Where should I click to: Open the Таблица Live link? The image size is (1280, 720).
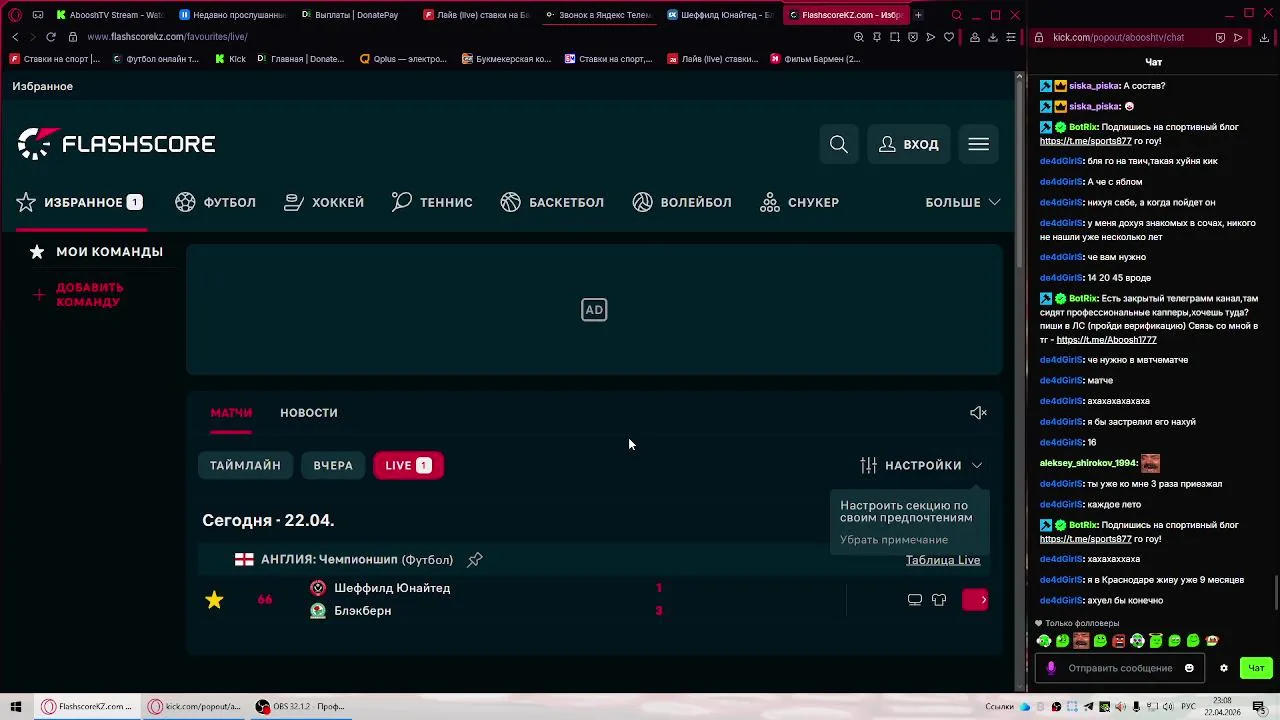pyautogui.click(x=943, y=560)
